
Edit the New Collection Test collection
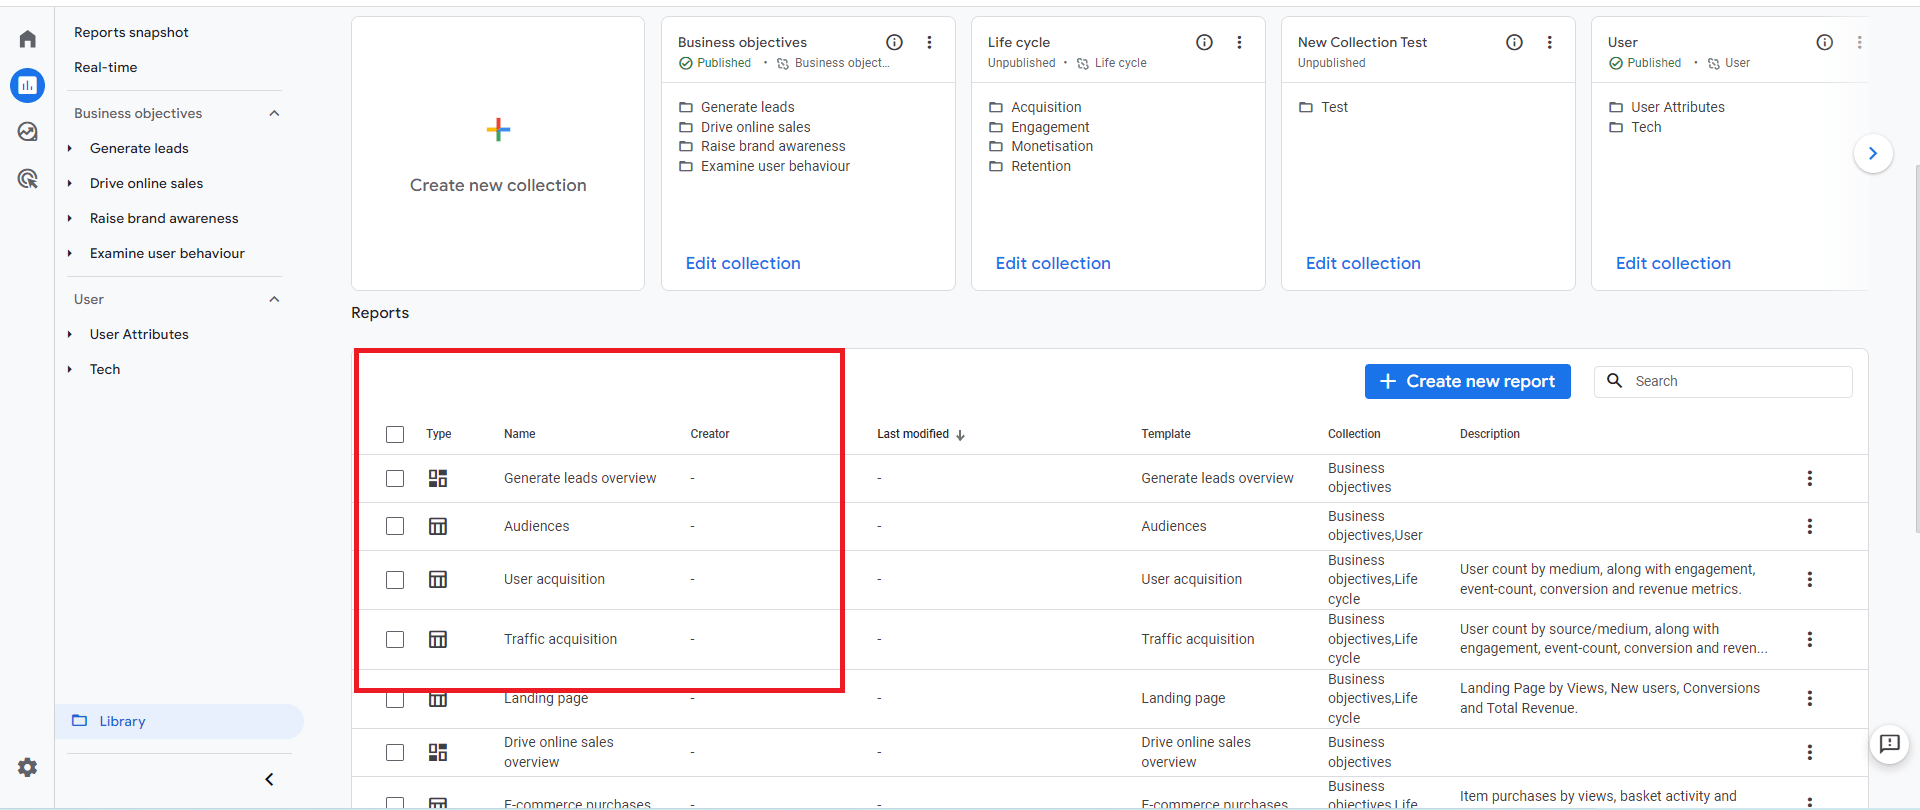click(1363, 263)
